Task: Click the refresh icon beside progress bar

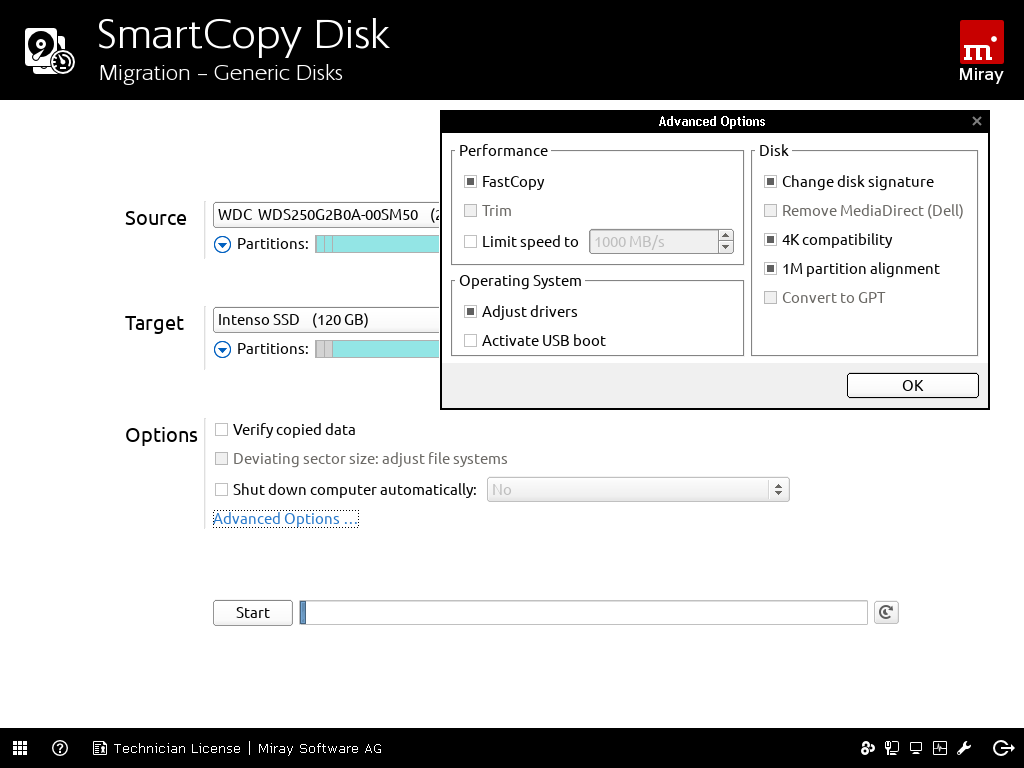Action: point(885,612)
